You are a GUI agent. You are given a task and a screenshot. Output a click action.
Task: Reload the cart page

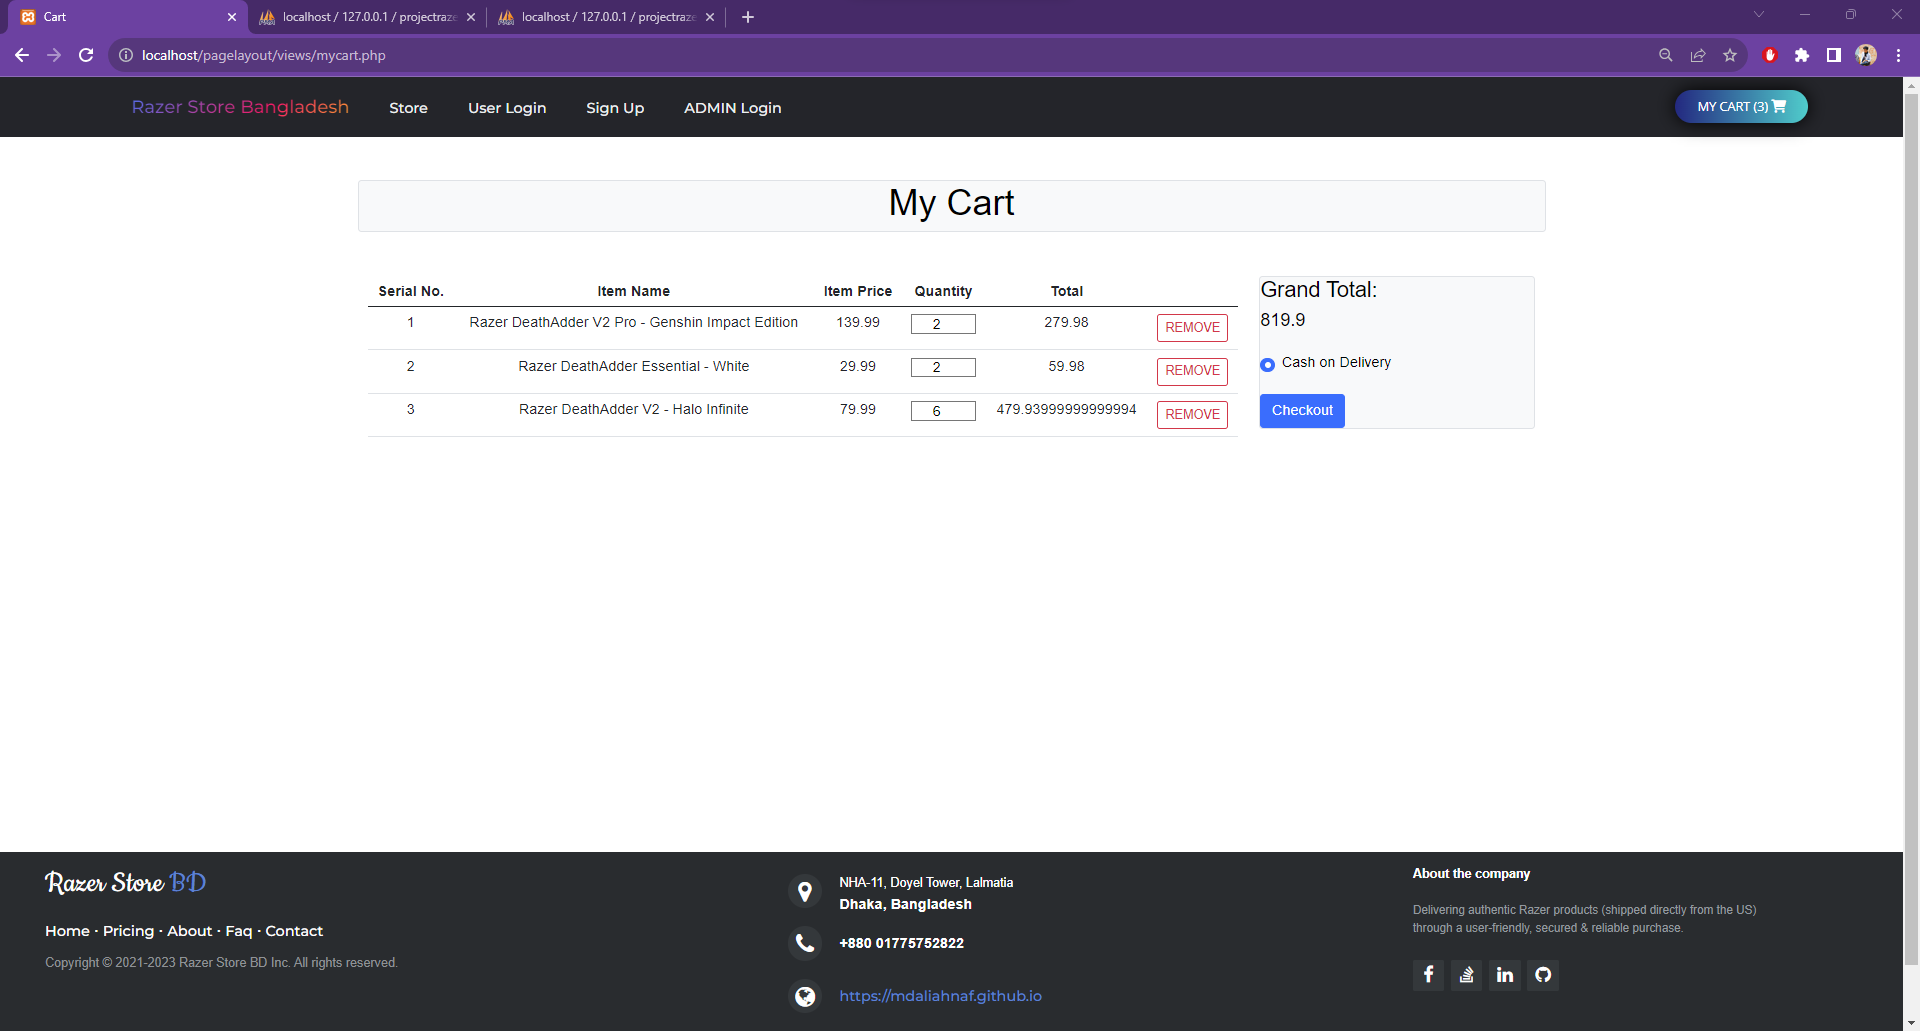pyautogui.click(x=86, y=55)
